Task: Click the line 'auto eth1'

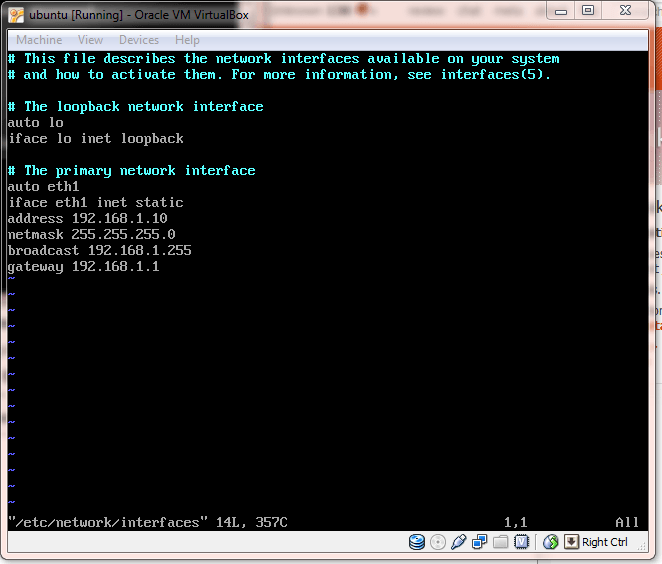Action: point(43,187)
